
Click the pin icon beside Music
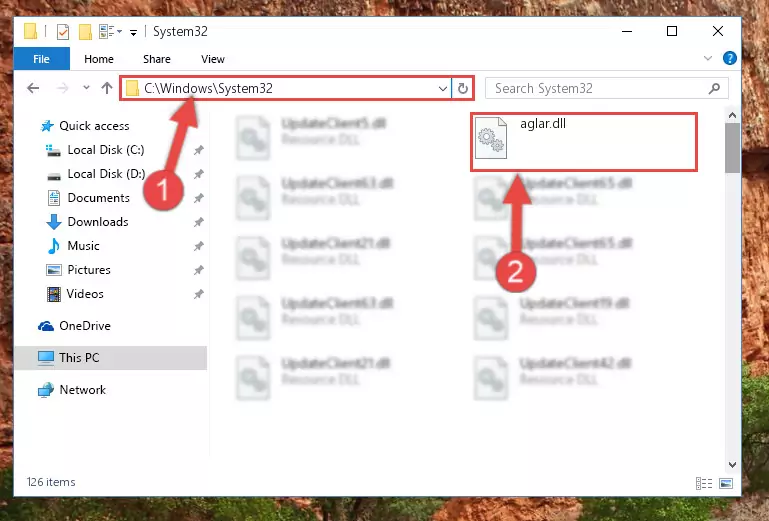[x=198, y=246]
